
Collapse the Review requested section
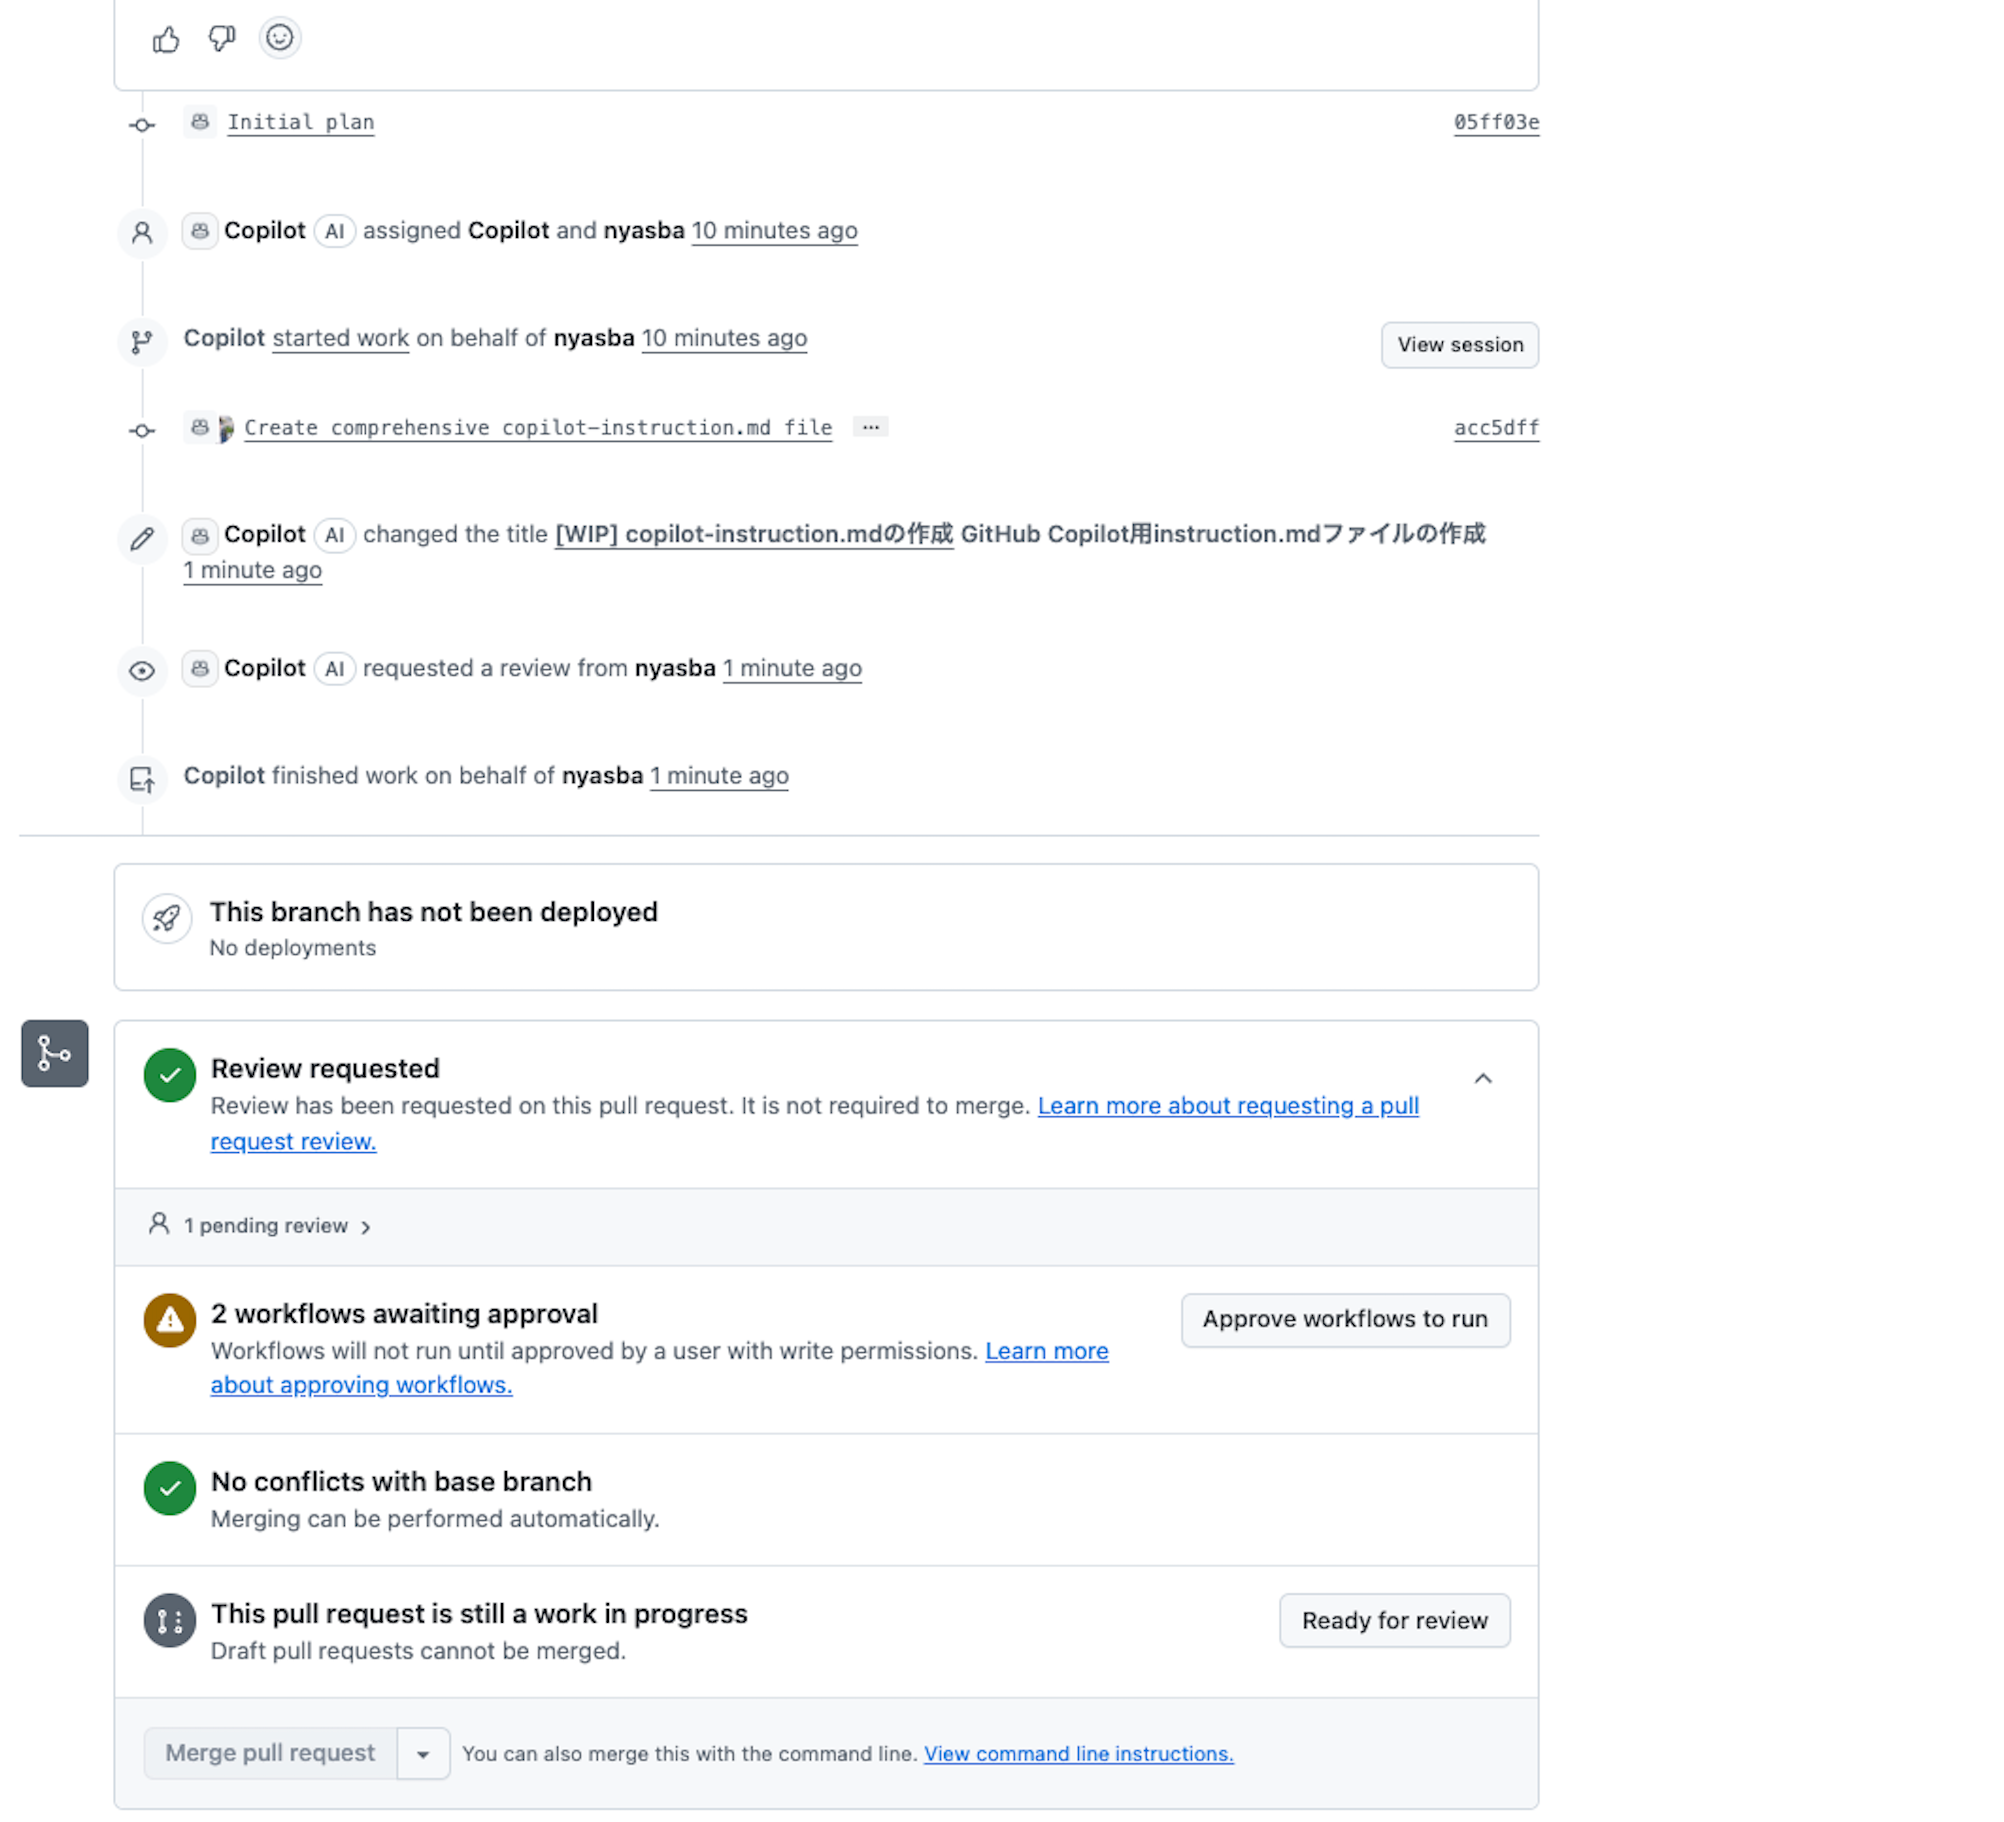pyautogui.click(x=1483, y=1078)
